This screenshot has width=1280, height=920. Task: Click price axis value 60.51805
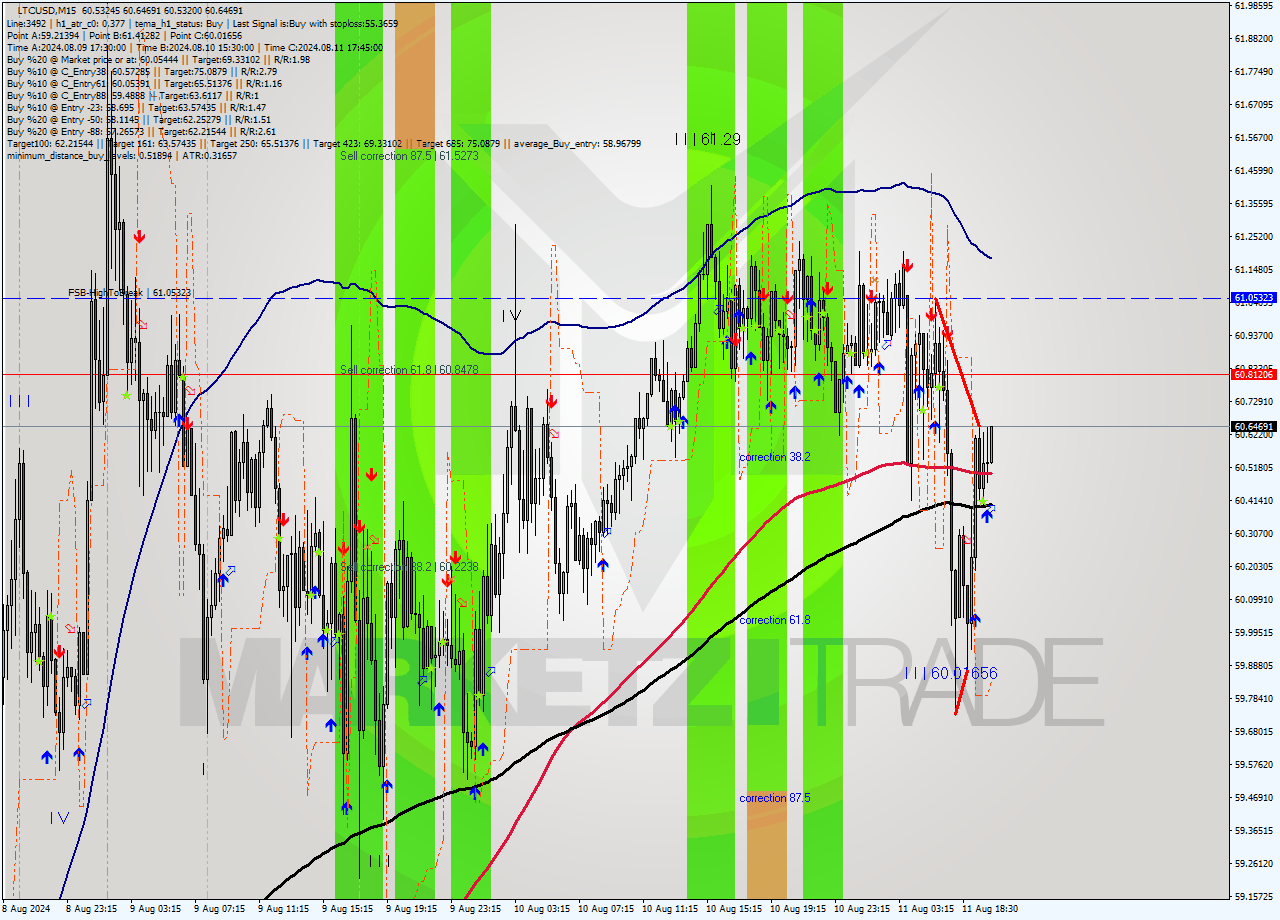1254,467
